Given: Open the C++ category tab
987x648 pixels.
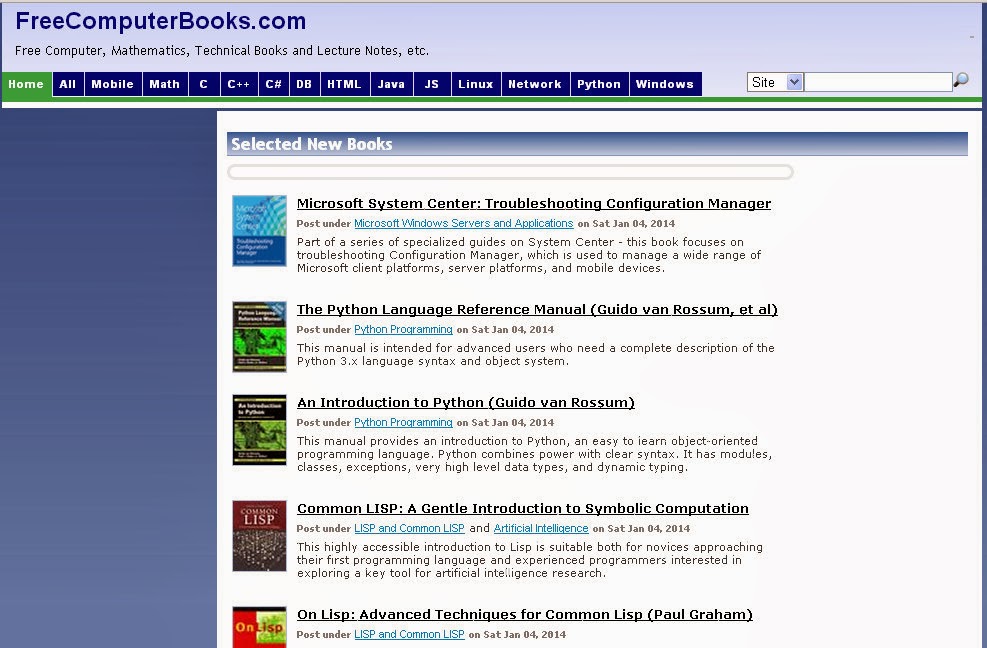Looking at the screenshot, I should 239,84.
